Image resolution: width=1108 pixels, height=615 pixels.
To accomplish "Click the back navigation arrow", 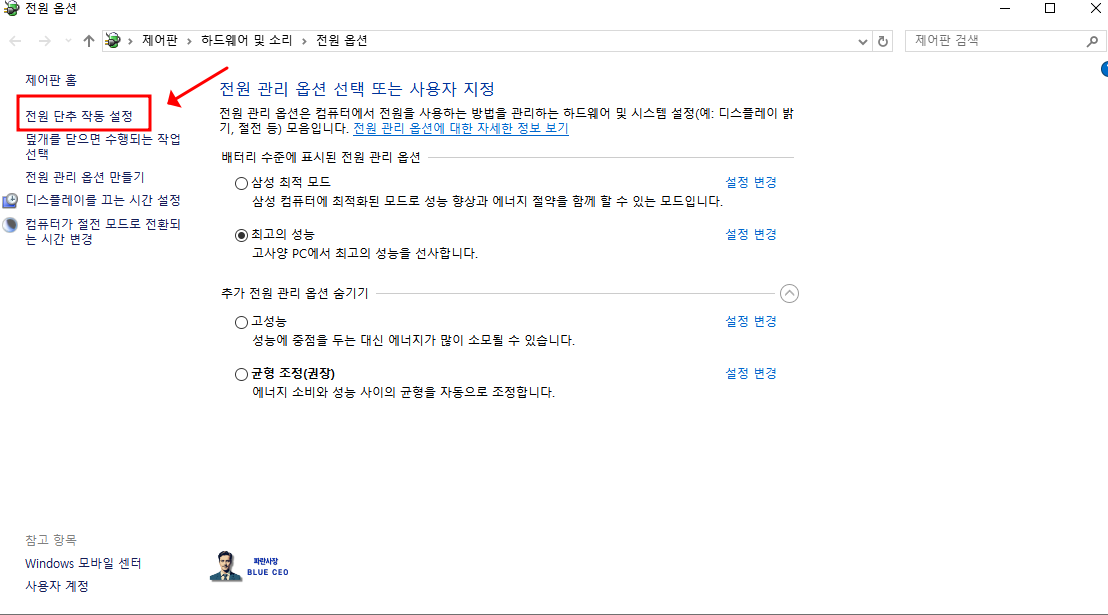I will (x=16, y=41).
